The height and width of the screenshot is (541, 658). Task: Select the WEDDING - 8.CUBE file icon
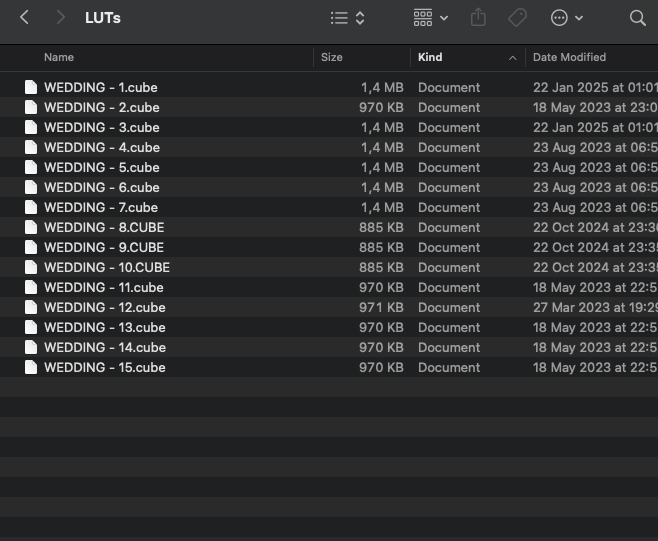pos(31,227)
